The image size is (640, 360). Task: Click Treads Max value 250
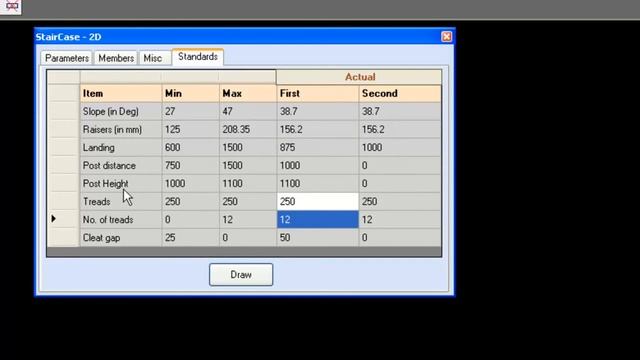tap(248, 202)
